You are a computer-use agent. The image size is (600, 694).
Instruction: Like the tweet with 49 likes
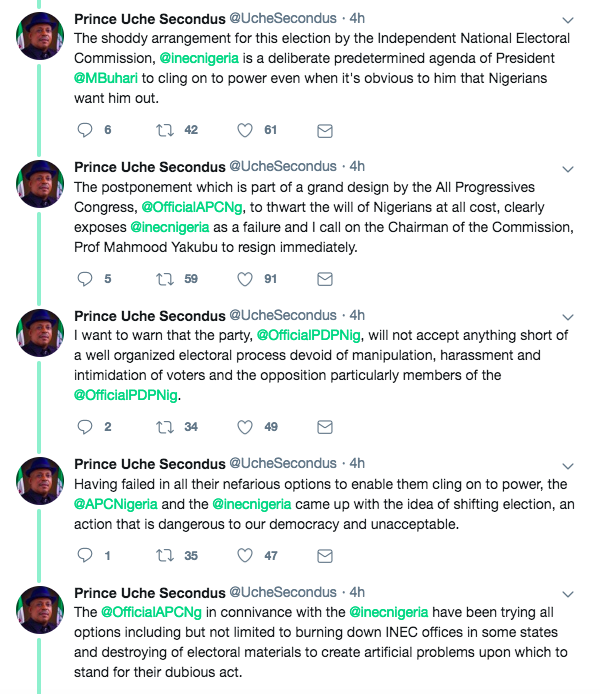[x=245, y=427]
